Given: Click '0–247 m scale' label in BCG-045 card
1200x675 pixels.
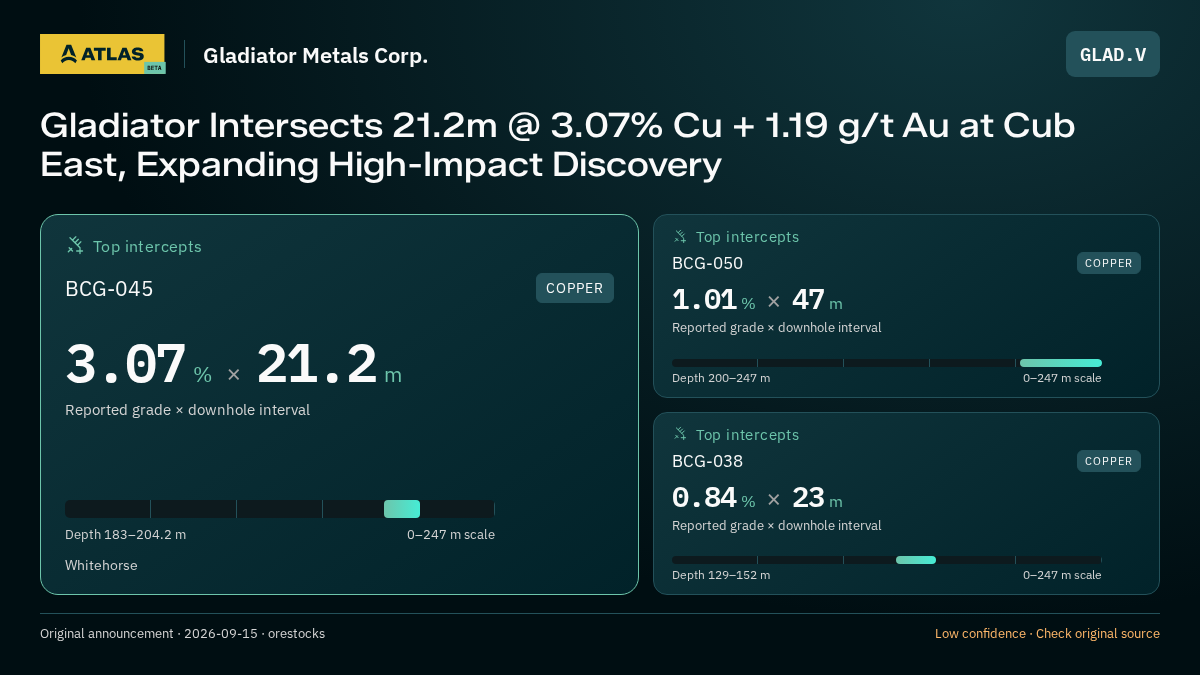Looking at the screenshot, I should point(451,535).
